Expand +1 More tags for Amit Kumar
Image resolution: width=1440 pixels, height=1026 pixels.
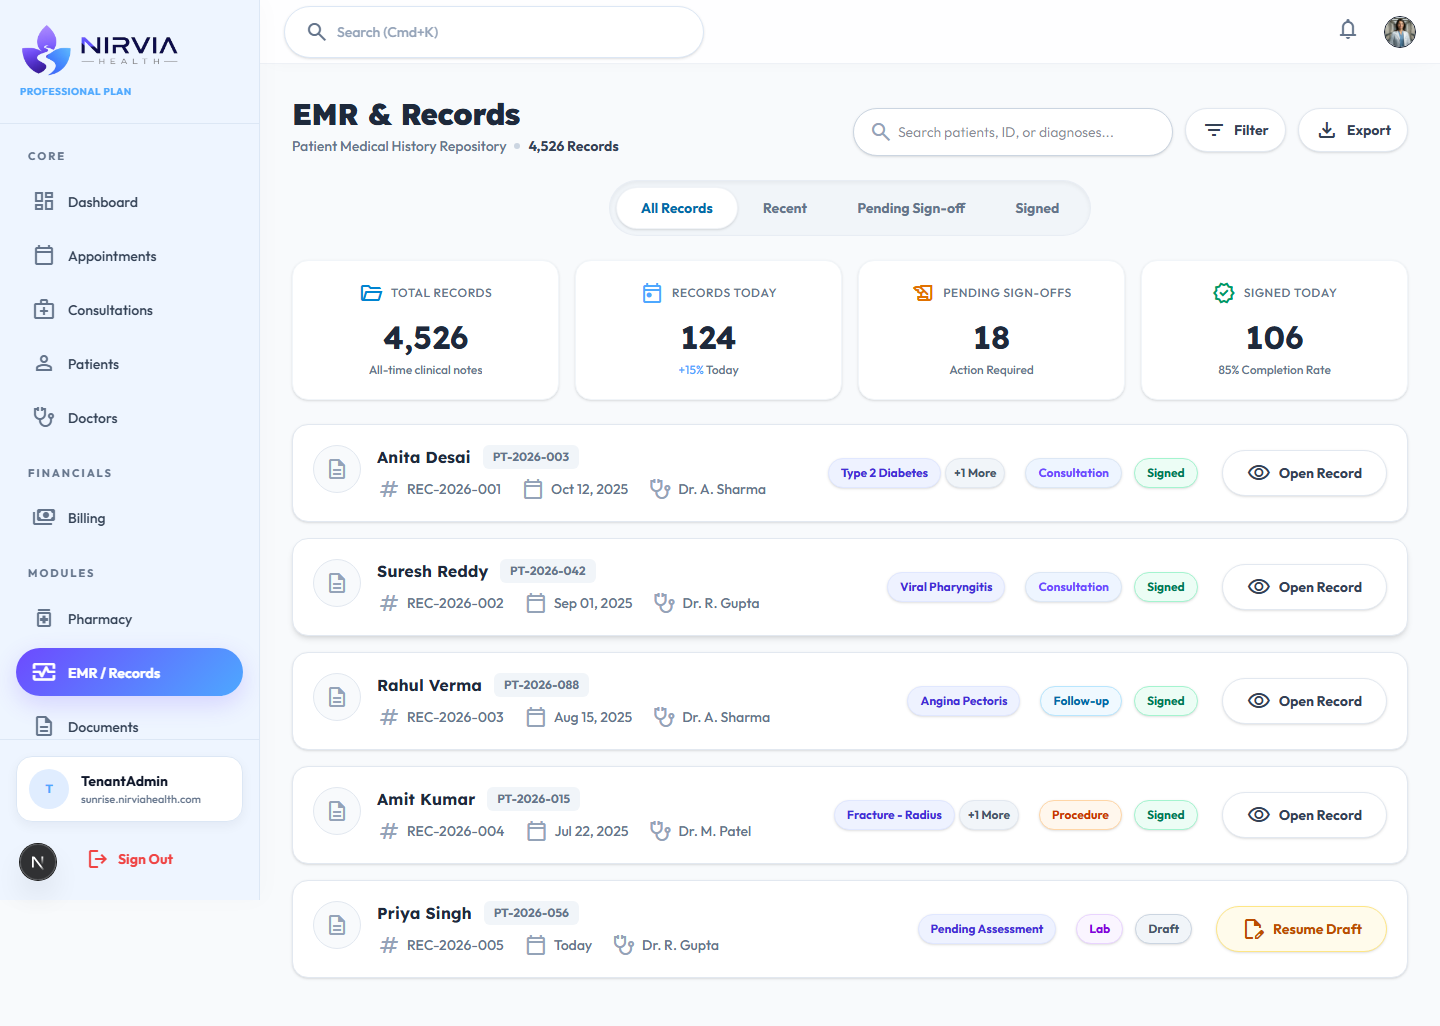tap(989, 815)
